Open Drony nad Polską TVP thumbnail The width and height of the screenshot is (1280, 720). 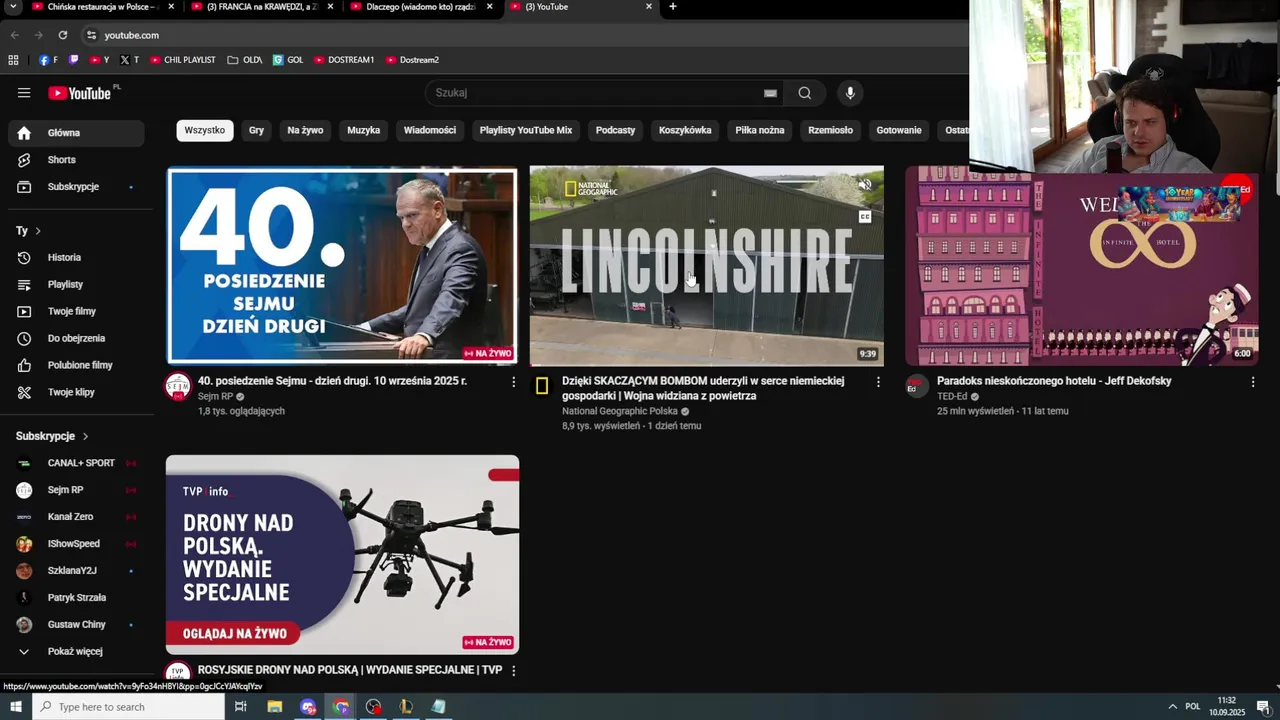click(x=342, y=555)
